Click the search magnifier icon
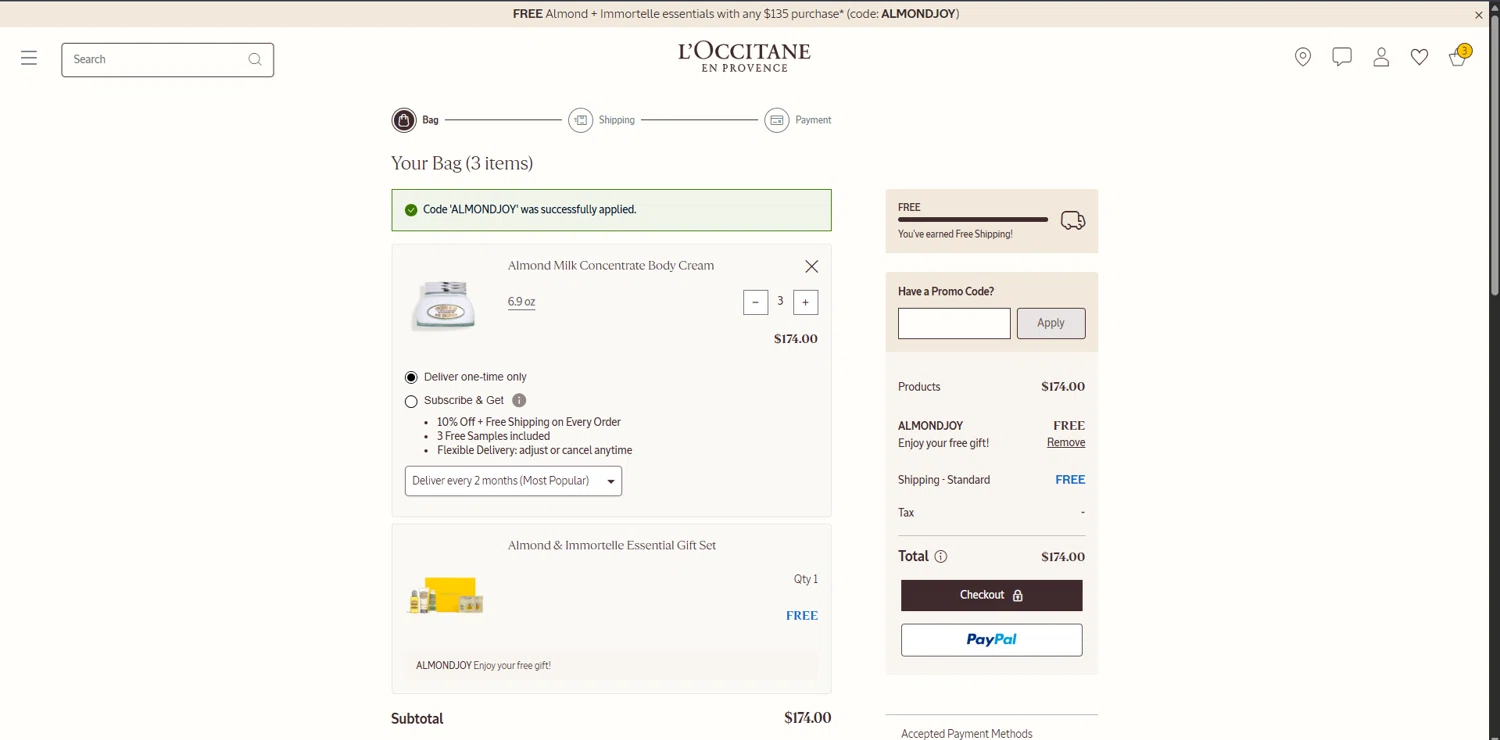The width and height of the screenshot is (1500, 740). (x=255, y=59)
